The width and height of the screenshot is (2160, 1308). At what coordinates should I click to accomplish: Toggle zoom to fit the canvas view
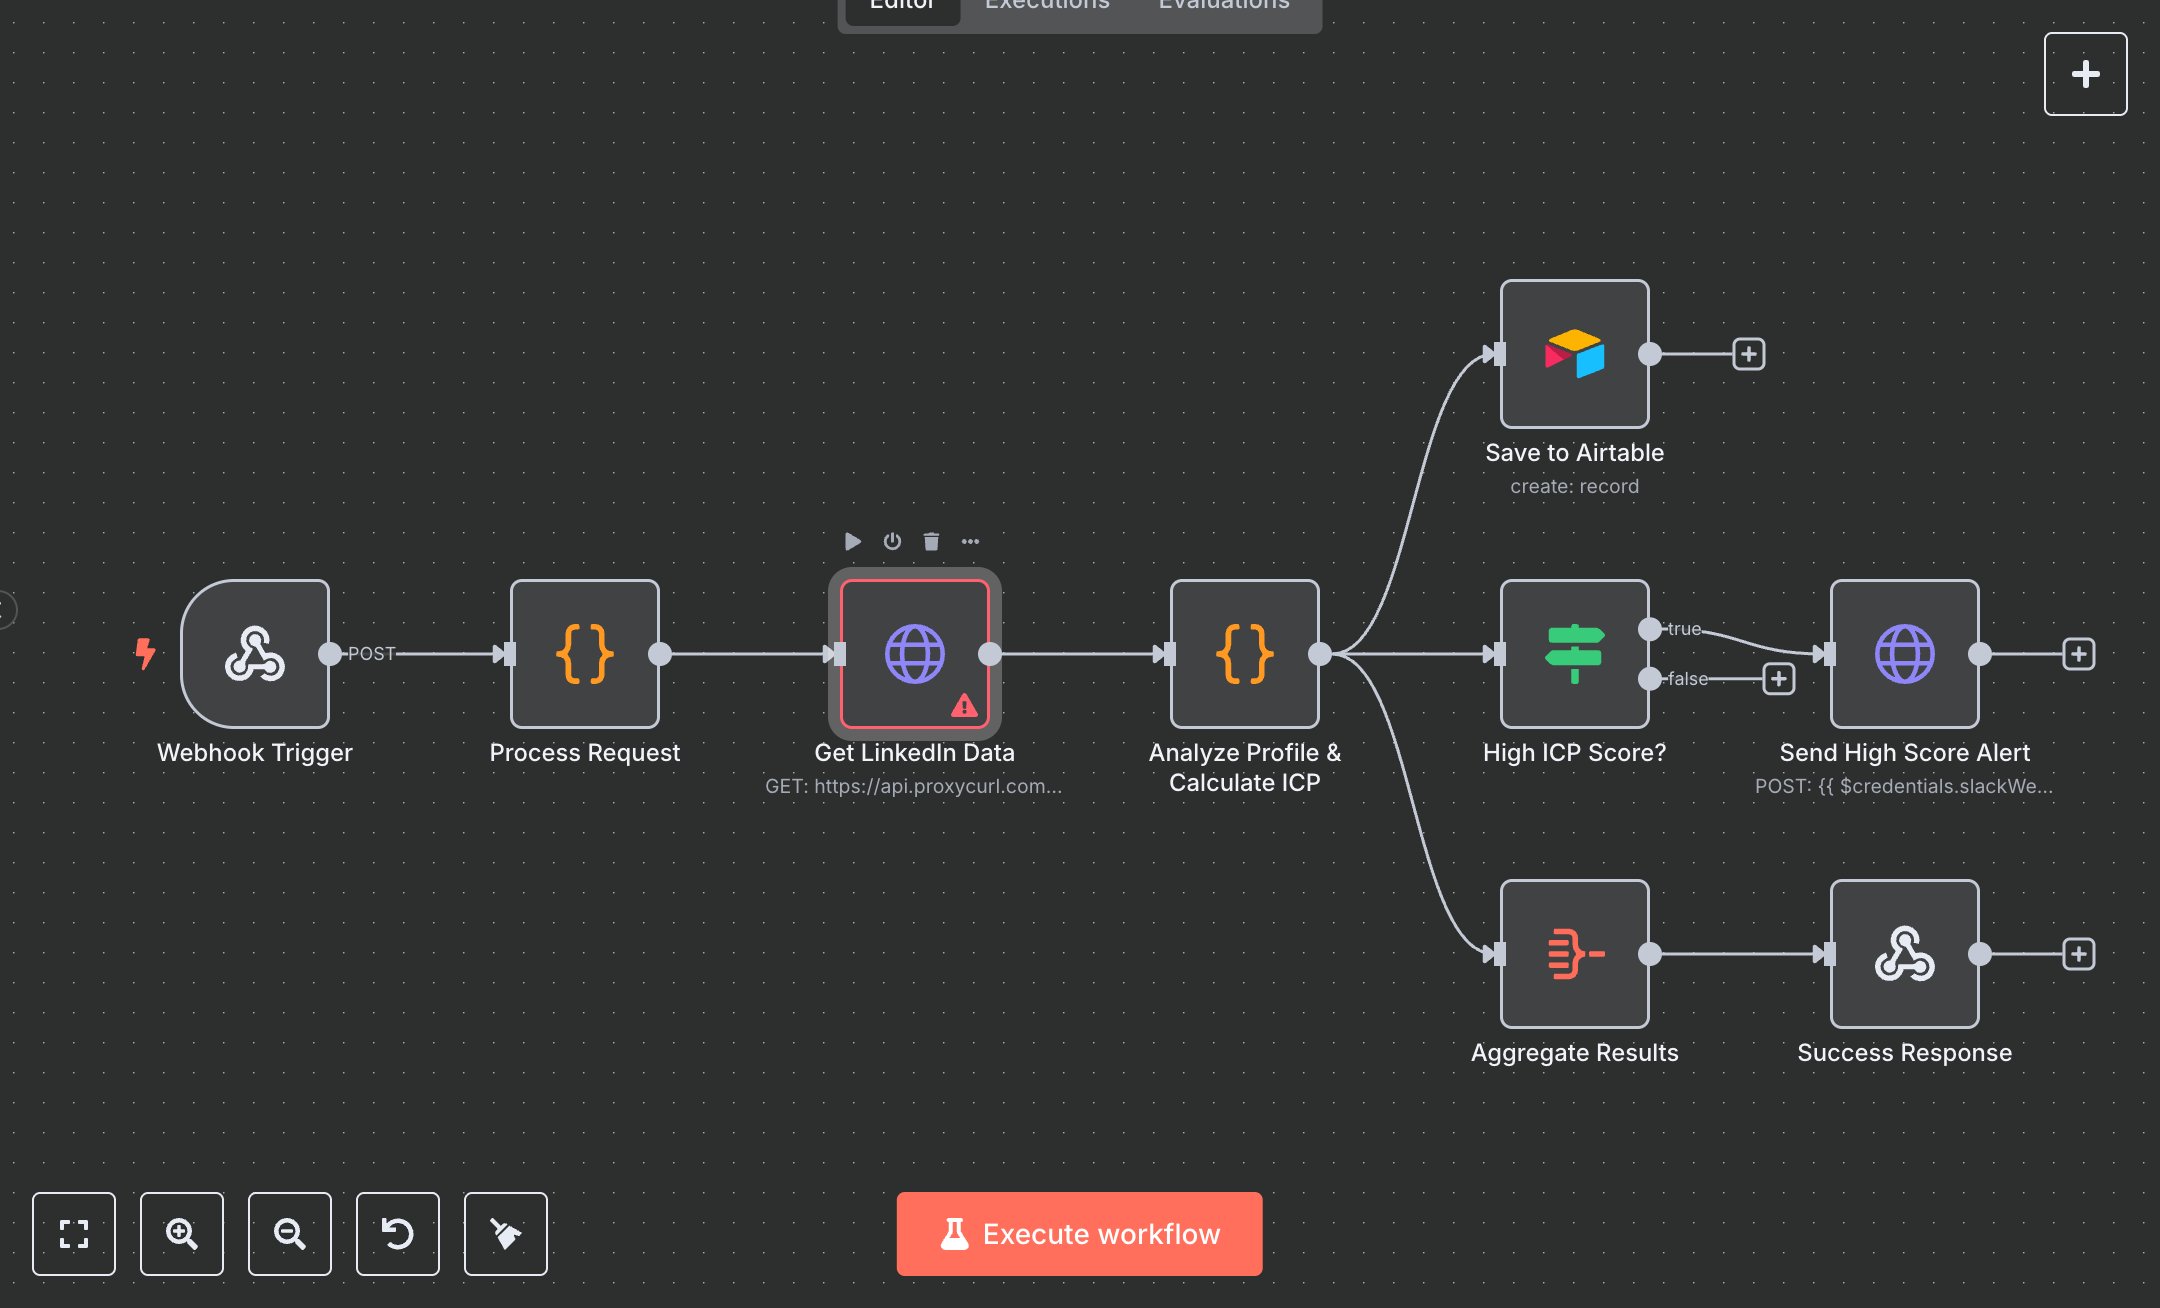pyautogui.click(x=74, y=1234)
